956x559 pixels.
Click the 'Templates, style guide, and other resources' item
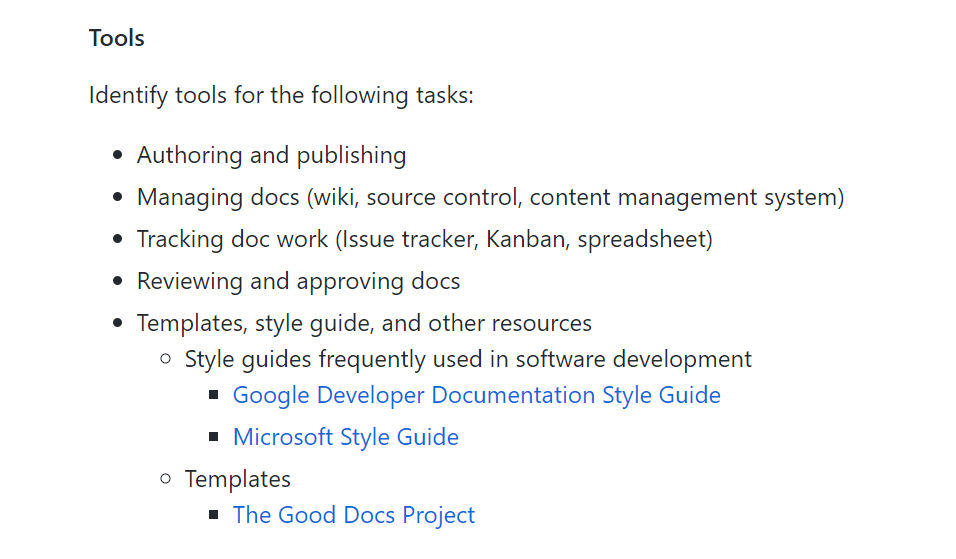[x=364, y=323]
